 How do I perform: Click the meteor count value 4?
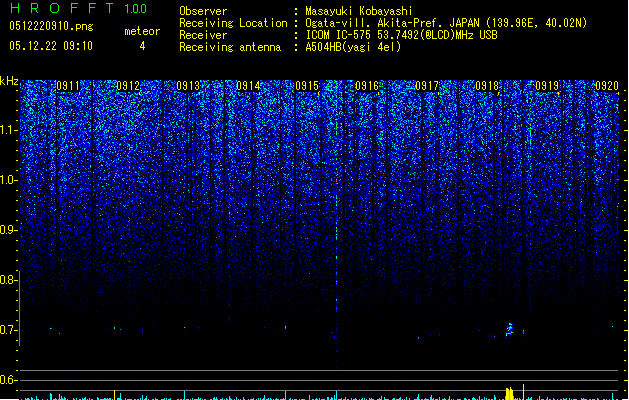142,46
